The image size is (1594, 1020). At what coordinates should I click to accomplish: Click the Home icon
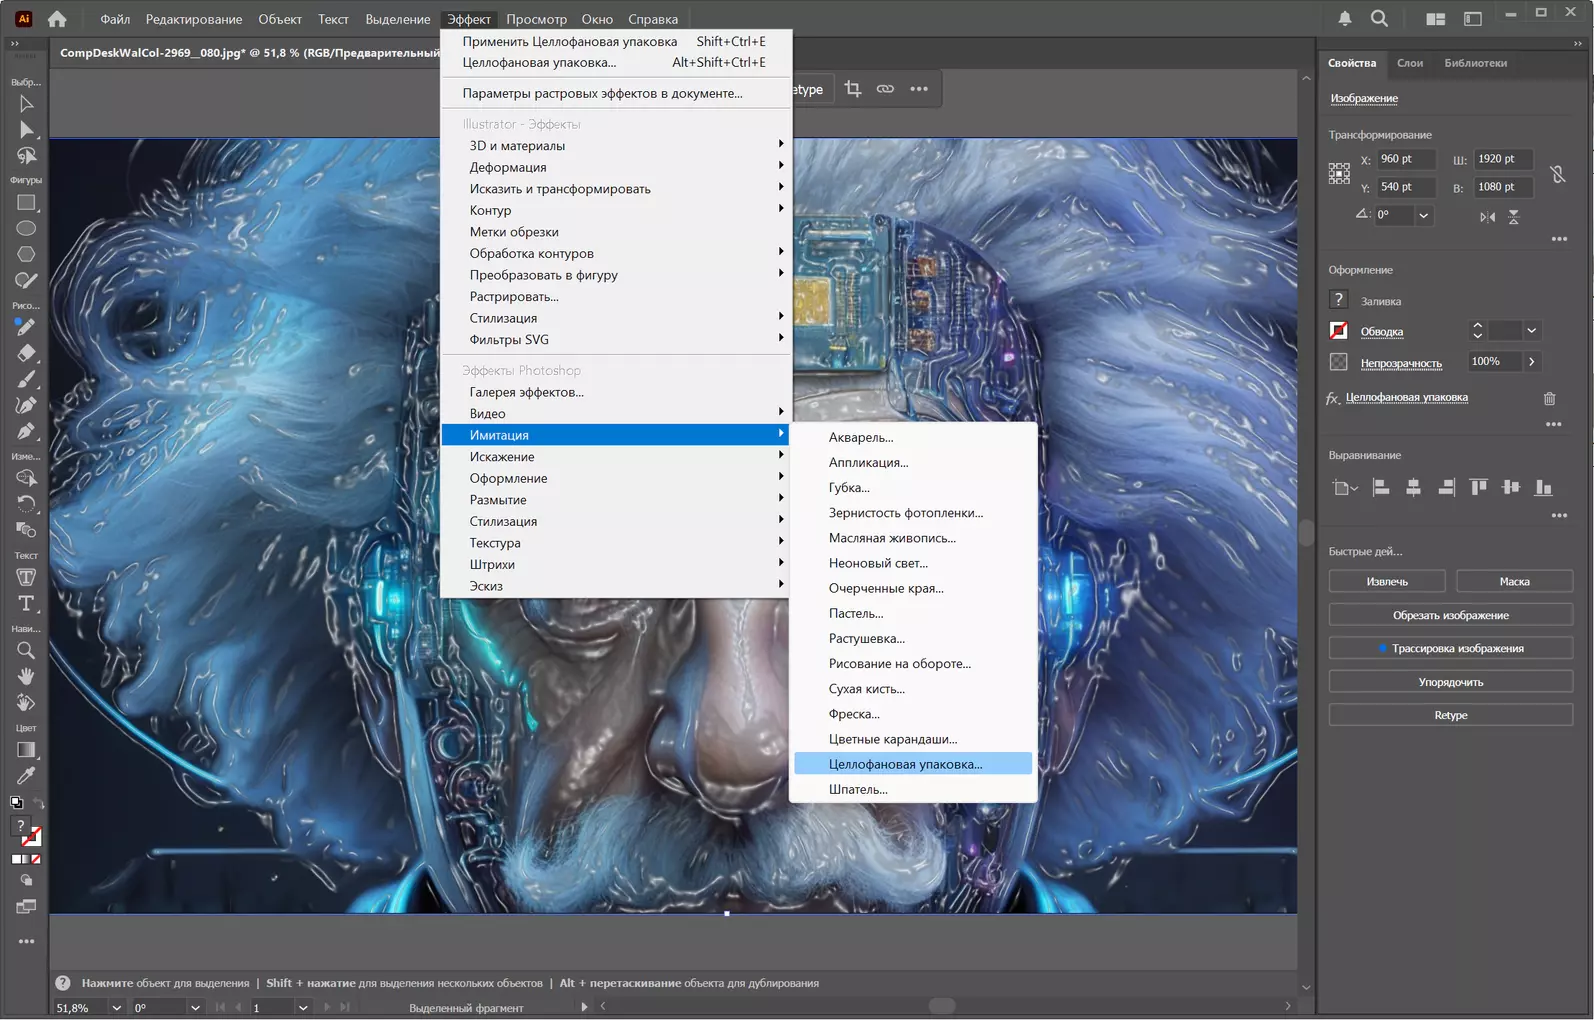[58, 19]
